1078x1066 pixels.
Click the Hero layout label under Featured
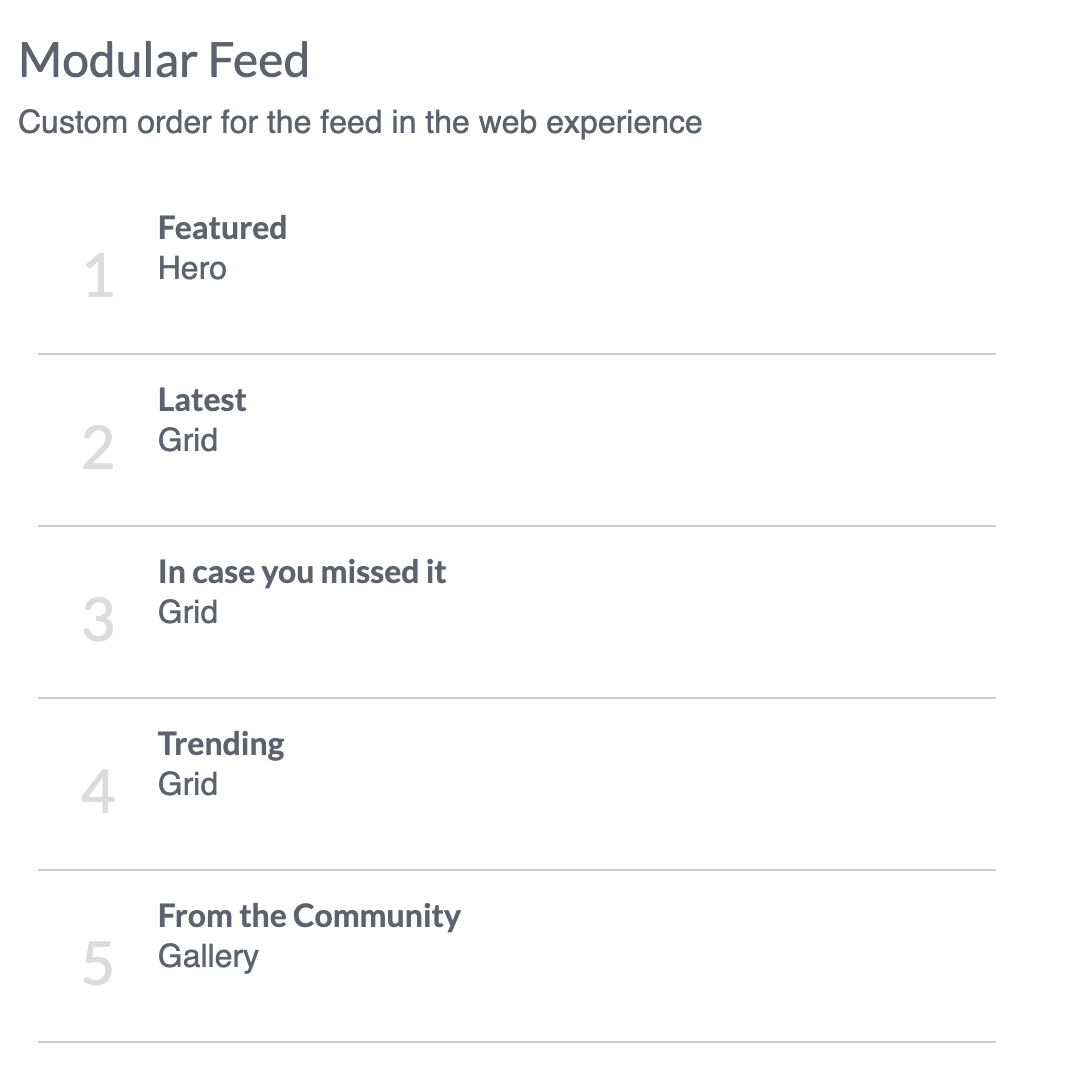(x=192, y=269)
